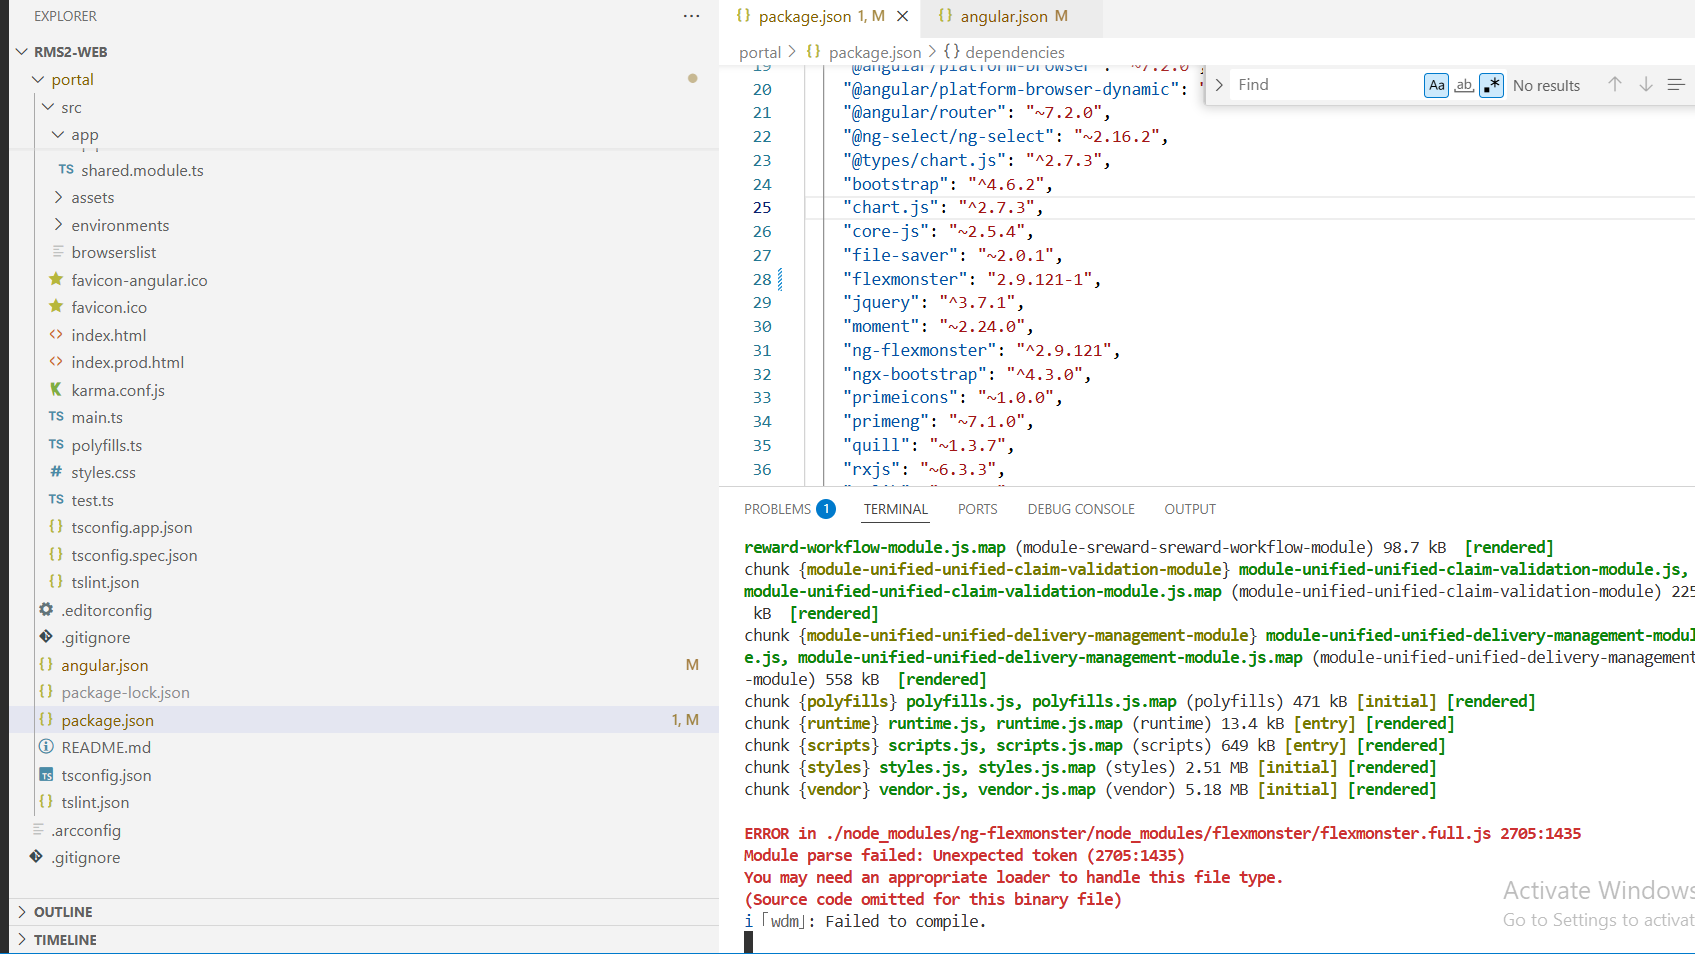The width and height of the screenshot is (1695, 954).
Task: Click Find in Selection icon
Action: 1676,85
